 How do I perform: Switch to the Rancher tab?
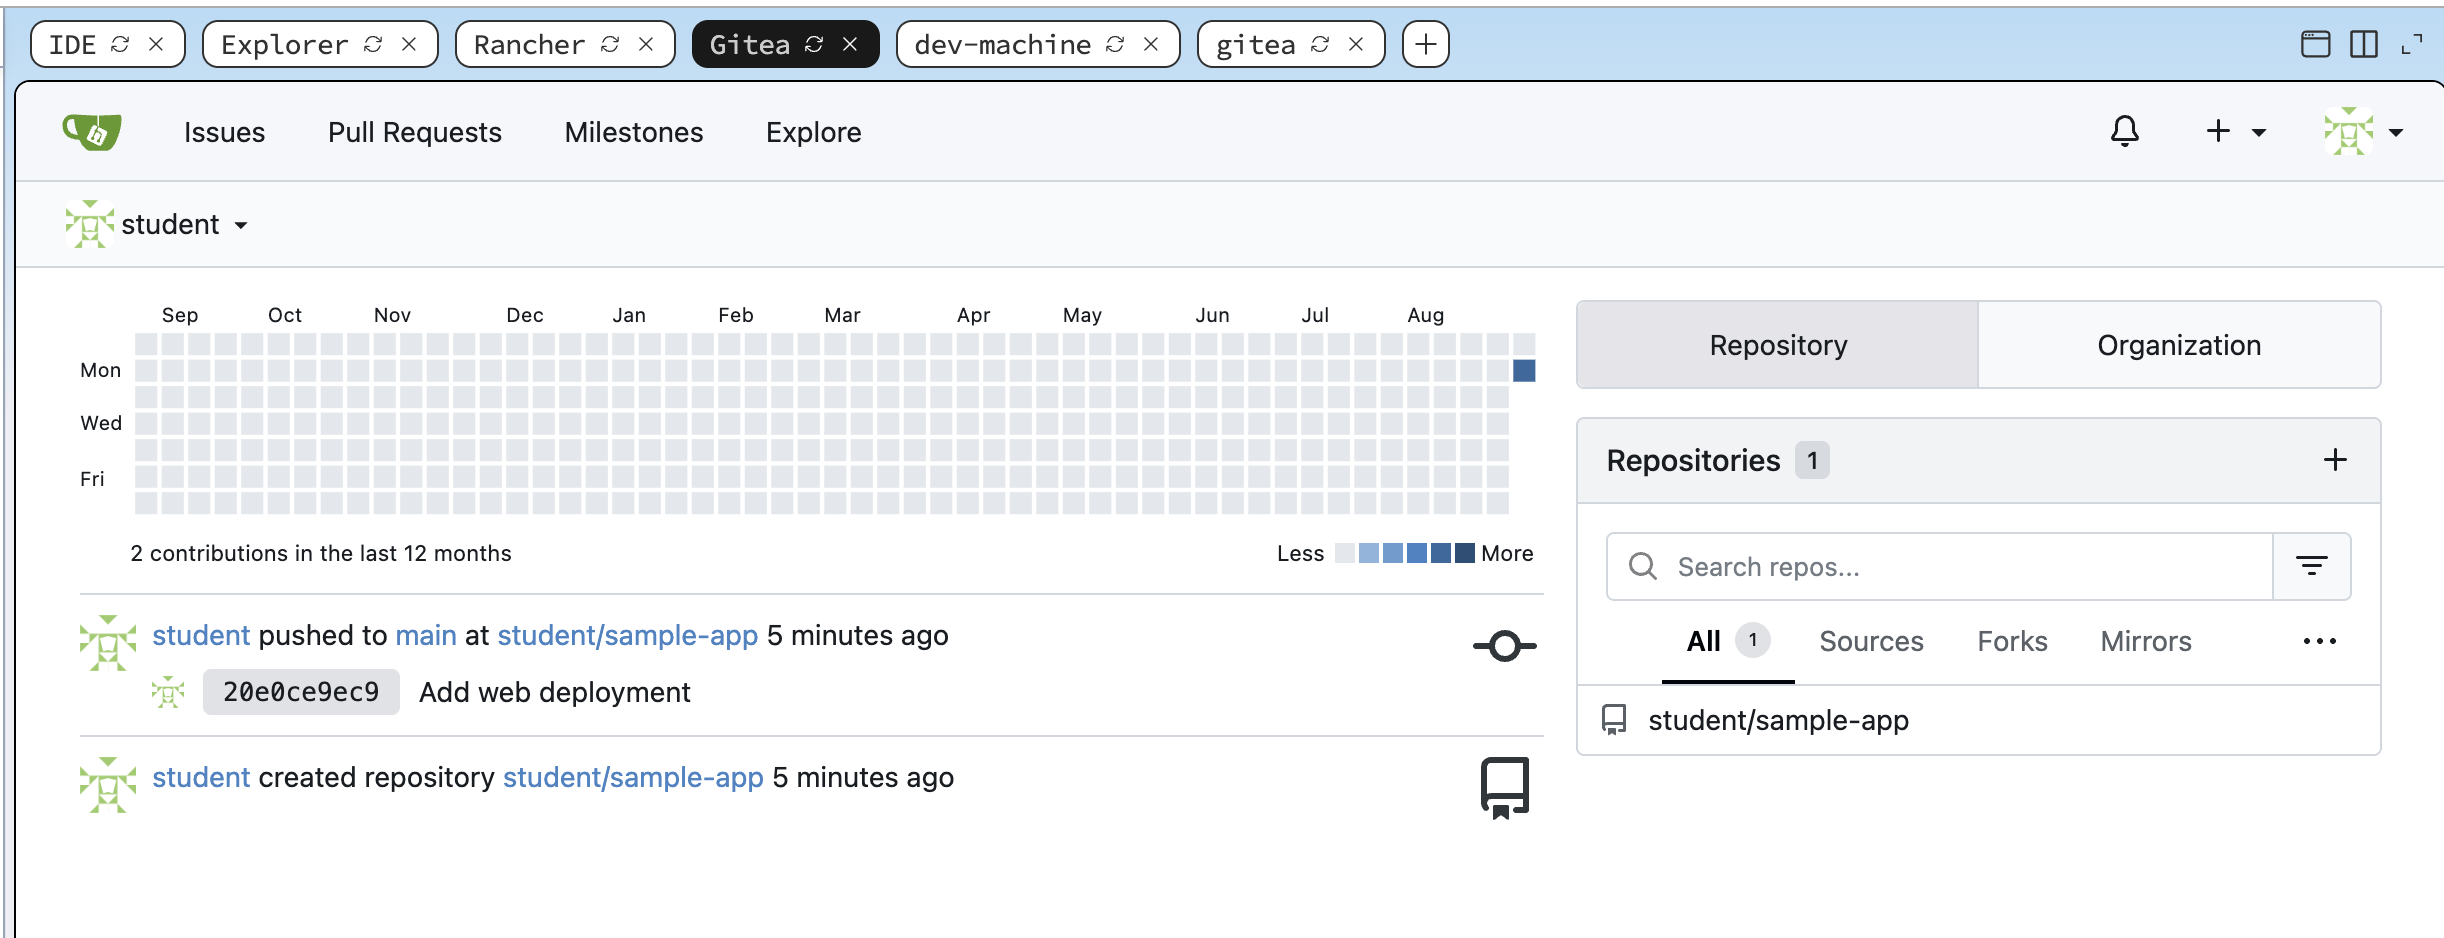tap(529, 44)
